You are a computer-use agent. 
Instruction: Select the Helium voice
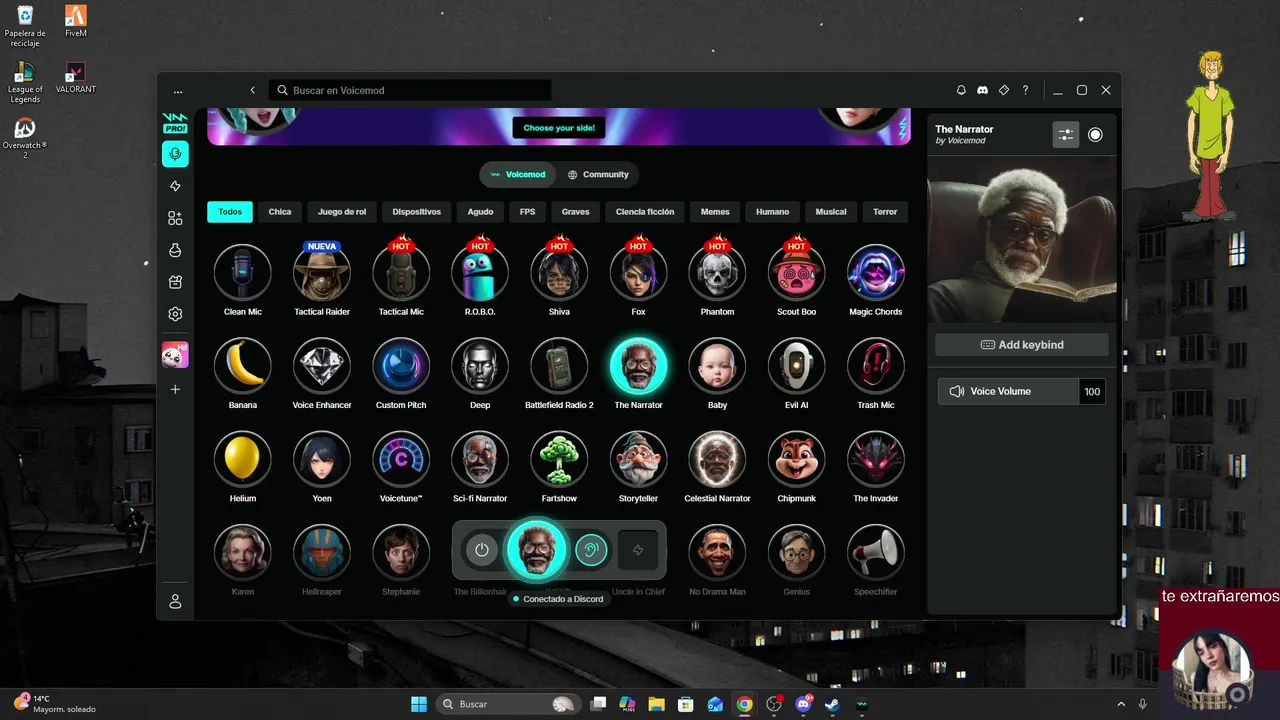click(x=242, y=458)
